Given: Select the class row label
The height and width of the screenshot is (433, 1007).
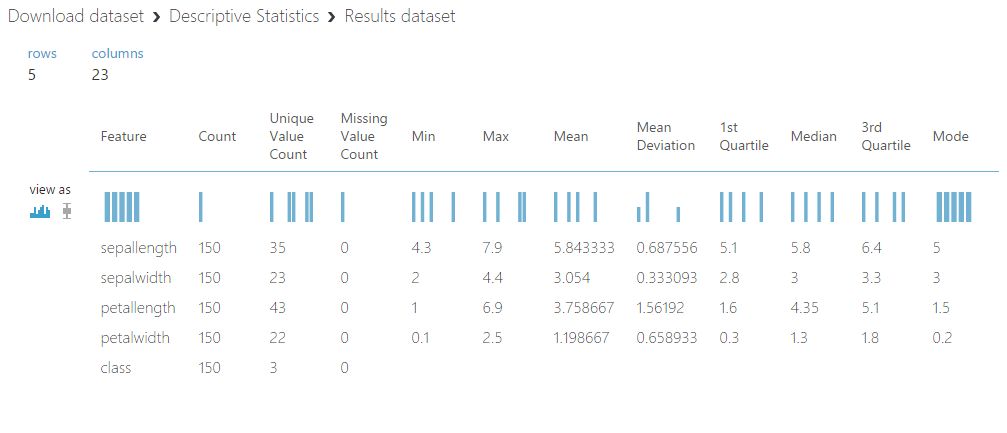Looking at the screenshot, I should tap(116, 368).
